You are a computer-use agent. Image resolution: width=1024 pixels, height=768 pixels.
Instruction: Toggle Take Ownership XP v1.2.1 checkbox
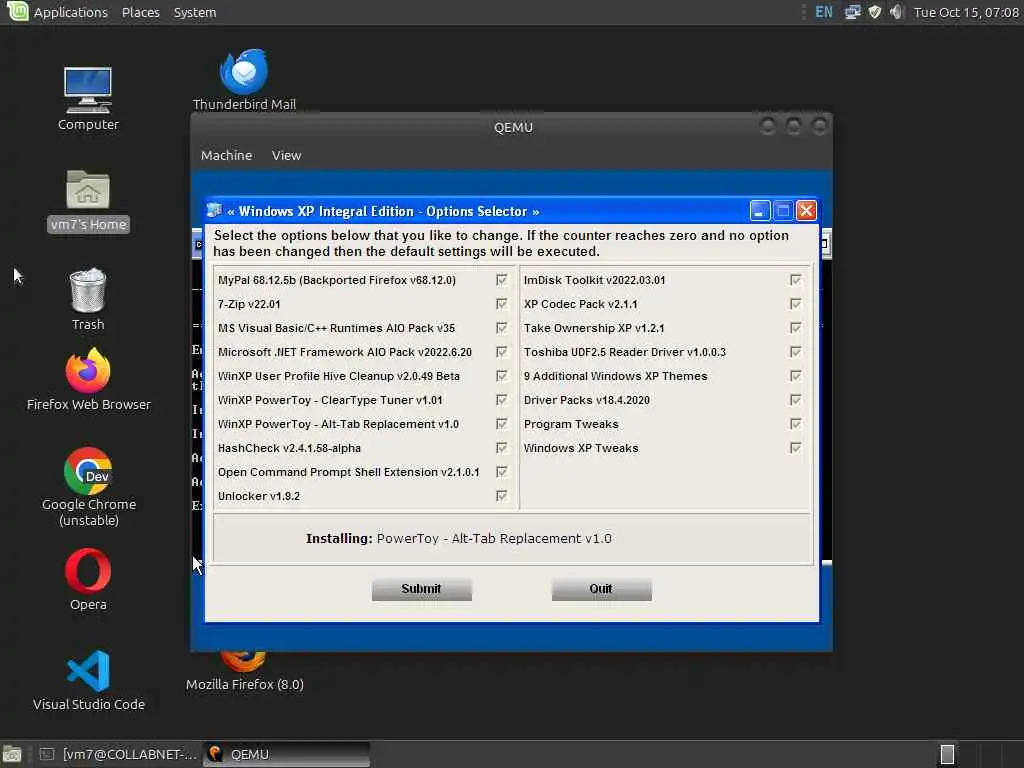(795, 328)
